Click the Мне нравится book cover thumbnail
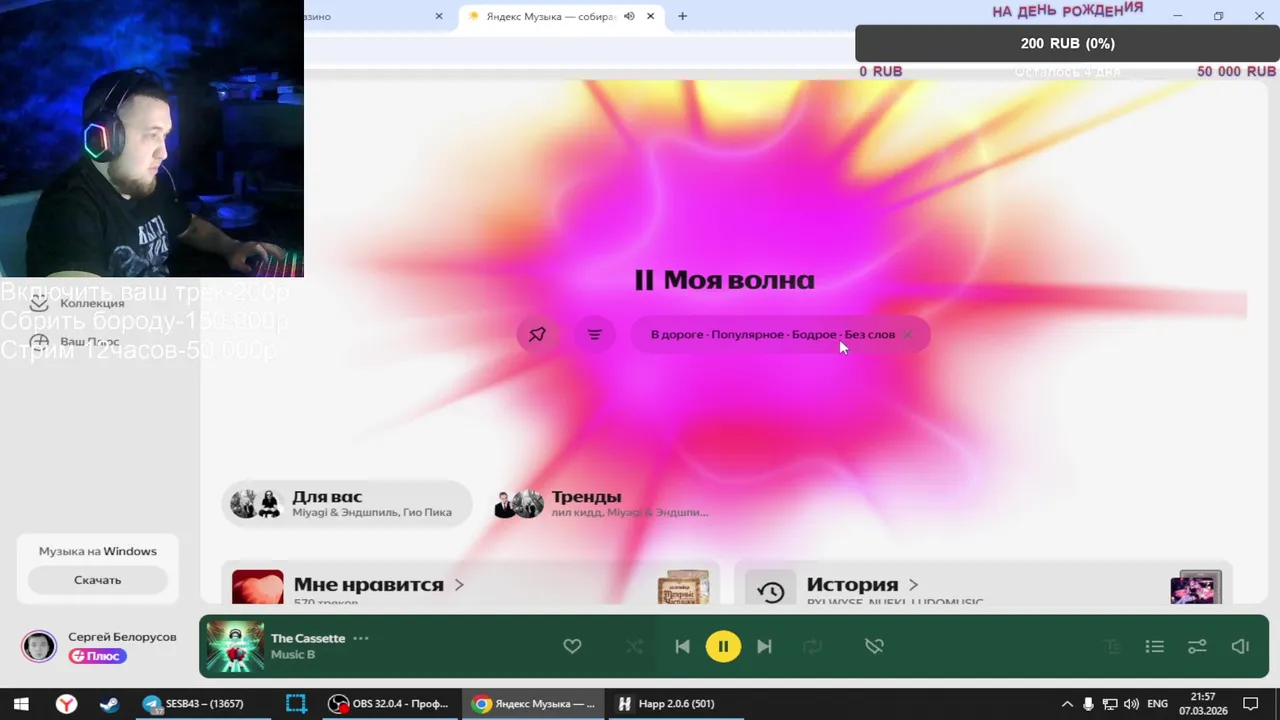 click(683, 587)
